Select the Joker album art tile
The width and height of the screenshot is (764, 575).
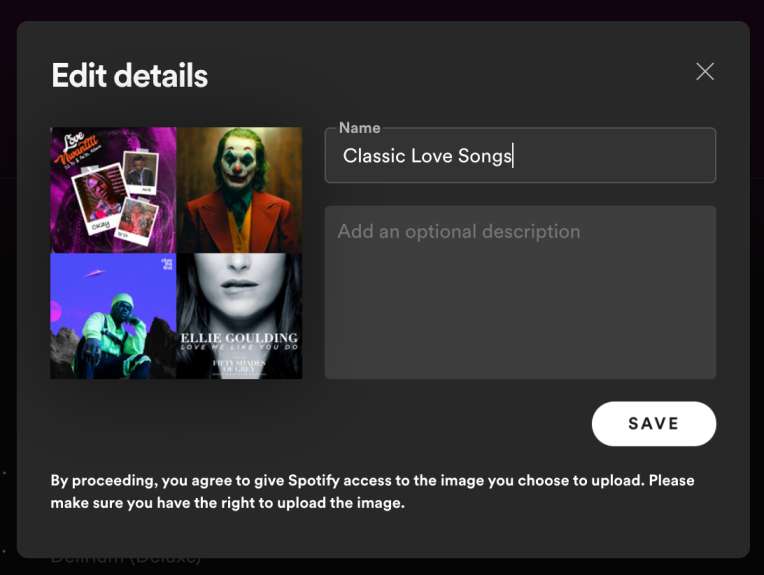[239, 190]
